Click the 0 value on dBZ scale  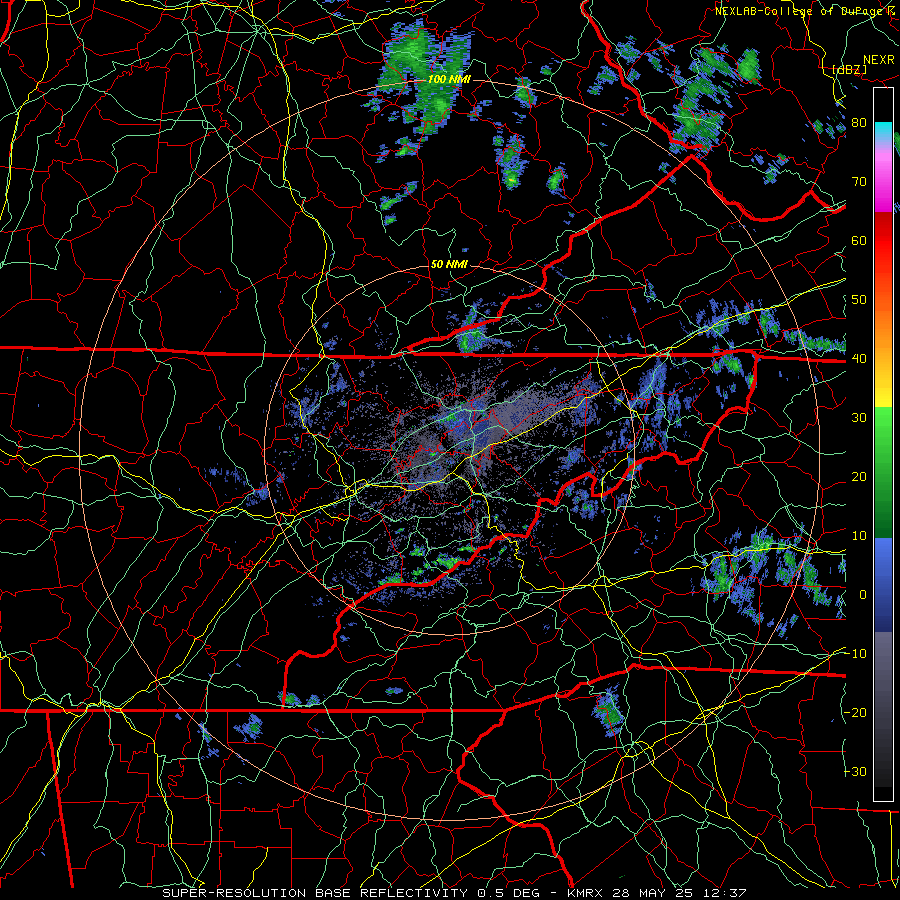coord(863,595)
